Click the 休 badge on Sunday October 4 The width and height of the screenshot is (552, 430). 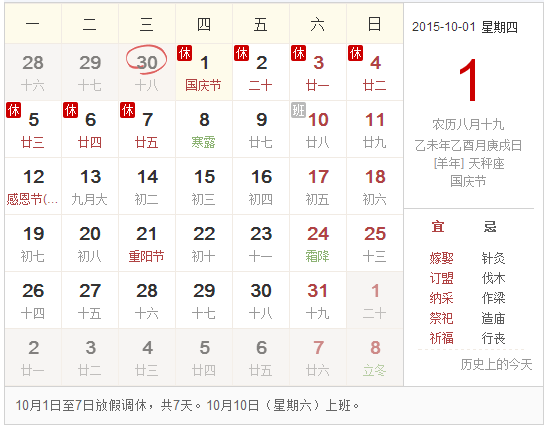click(356, 53)
